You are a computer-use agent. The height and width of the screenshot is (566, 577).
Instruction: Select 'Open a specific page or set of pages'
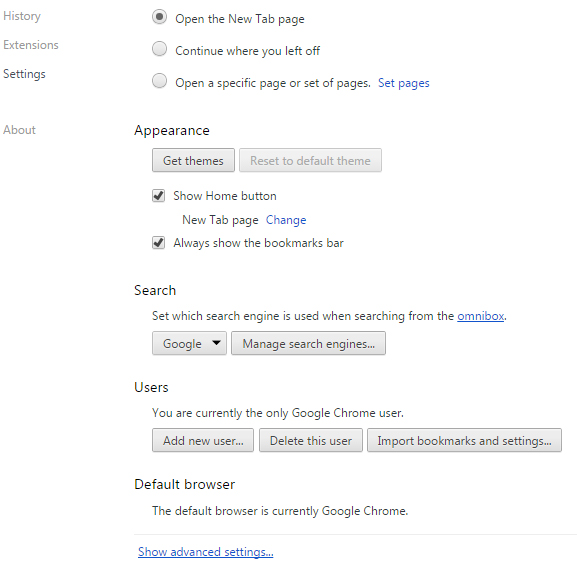point(159,81)
